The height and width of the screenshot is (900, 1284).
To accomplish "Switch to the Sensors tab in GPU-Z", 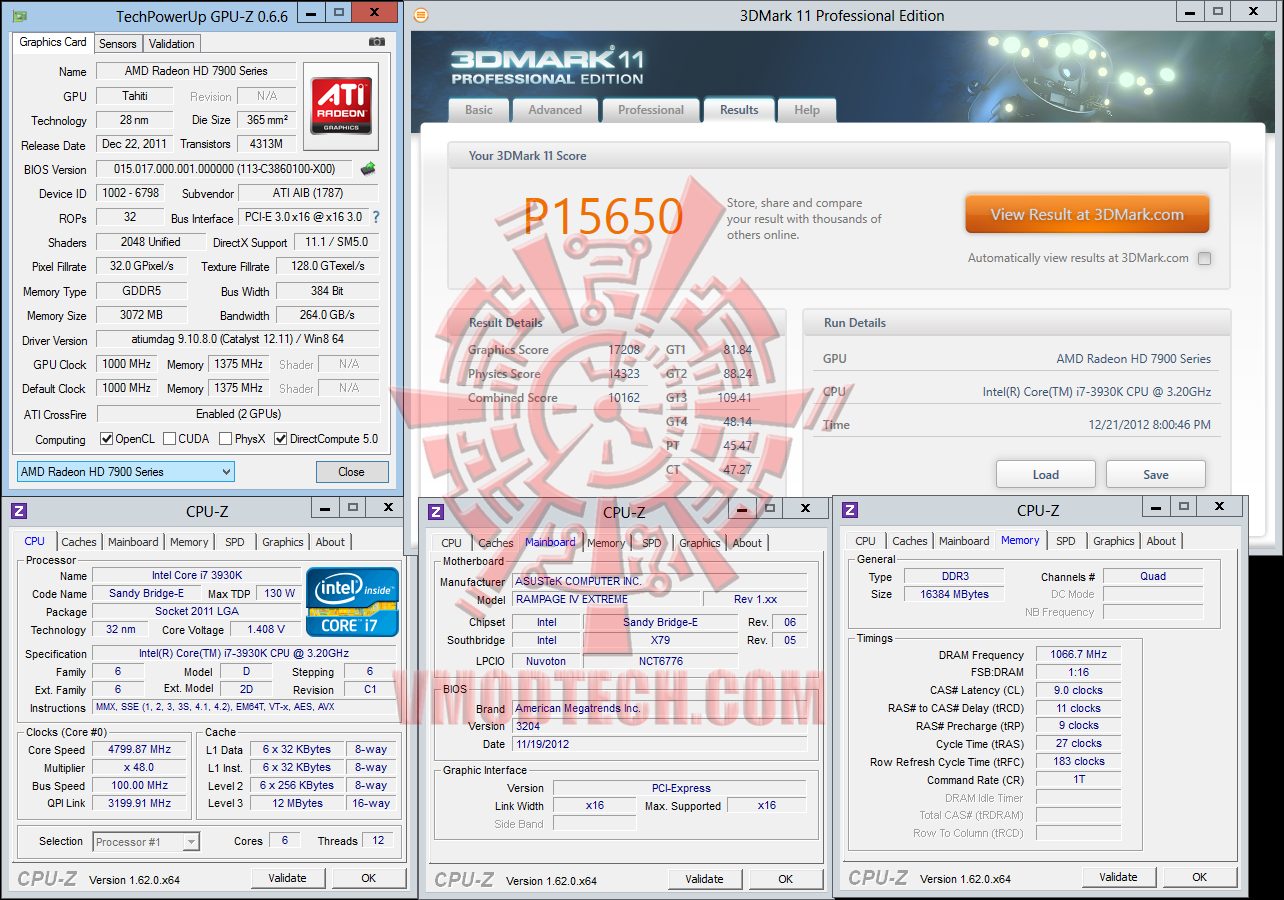I will point(118,44).
